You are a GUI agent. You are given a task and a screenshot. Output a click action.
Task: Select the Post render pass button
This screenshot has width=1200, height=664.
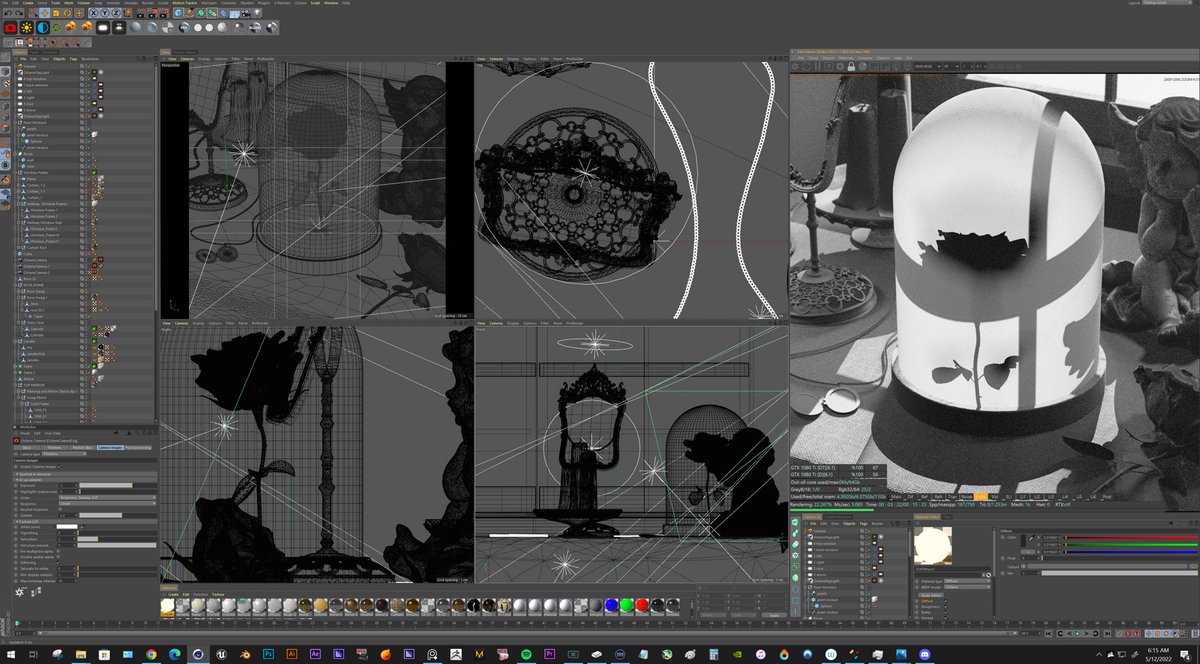[1107, 496]
